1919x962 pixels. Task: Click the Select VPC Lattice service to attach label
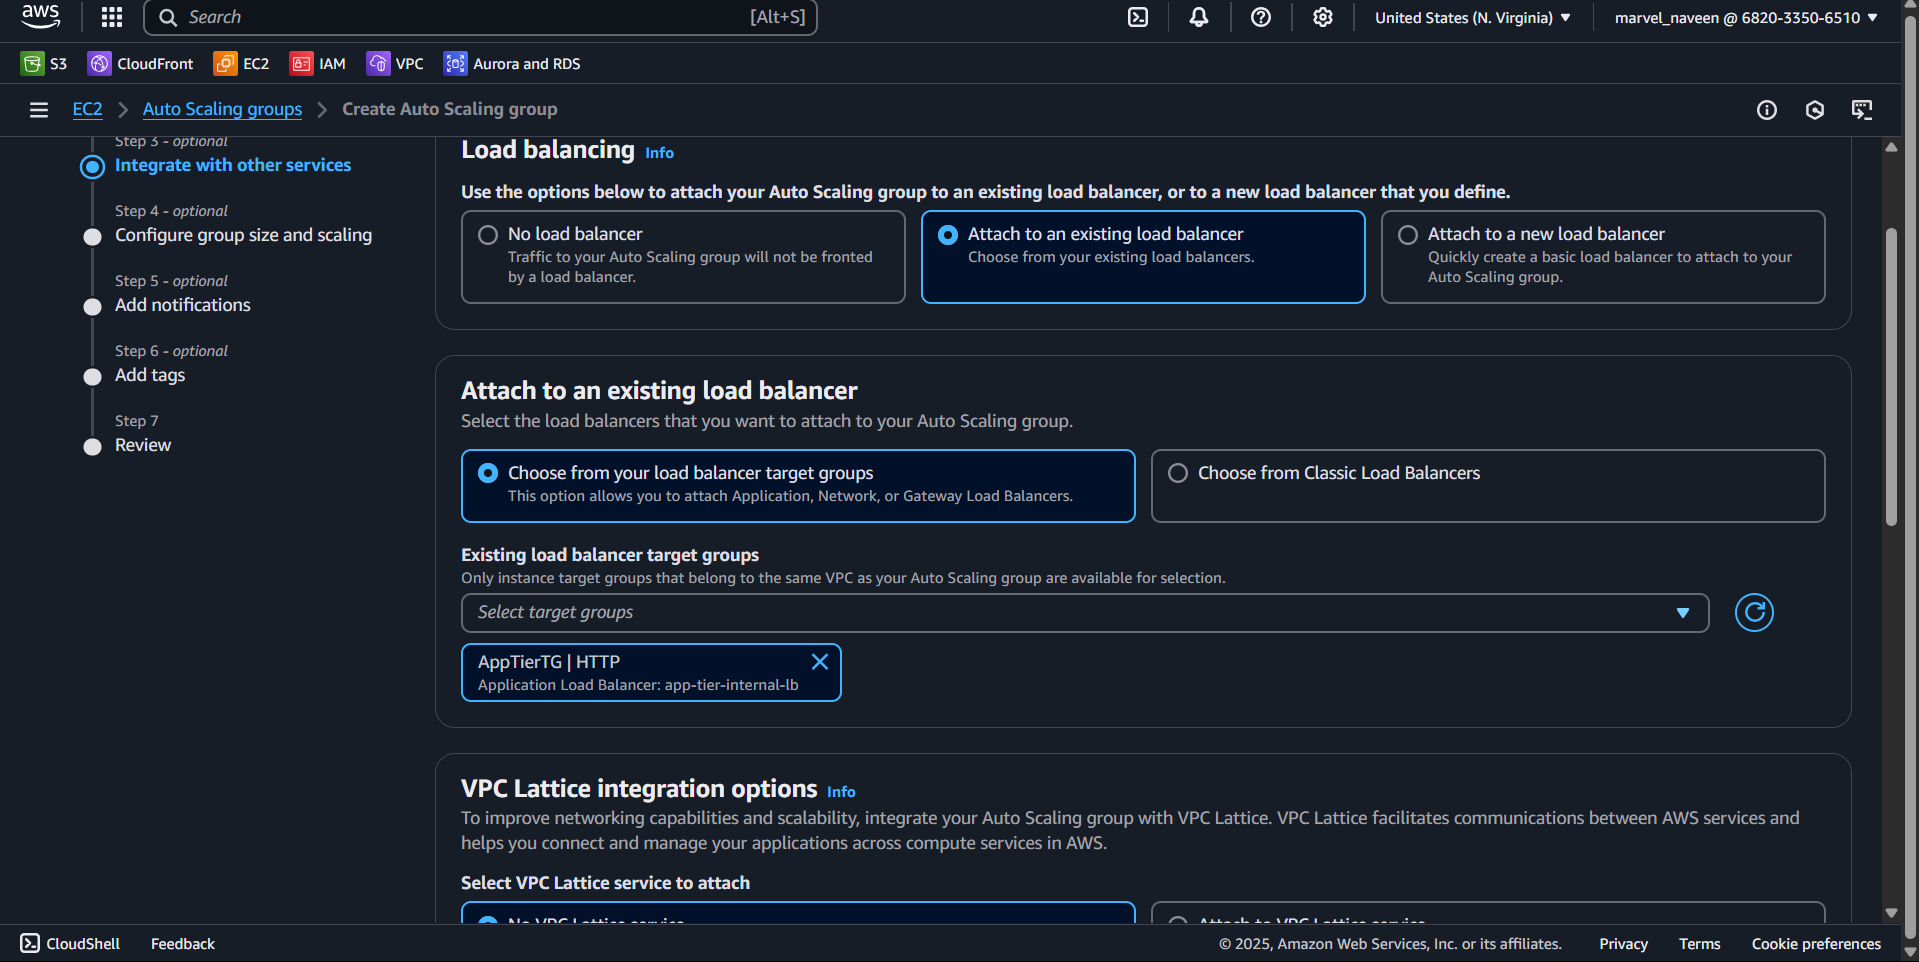click(x=605, y=883)
